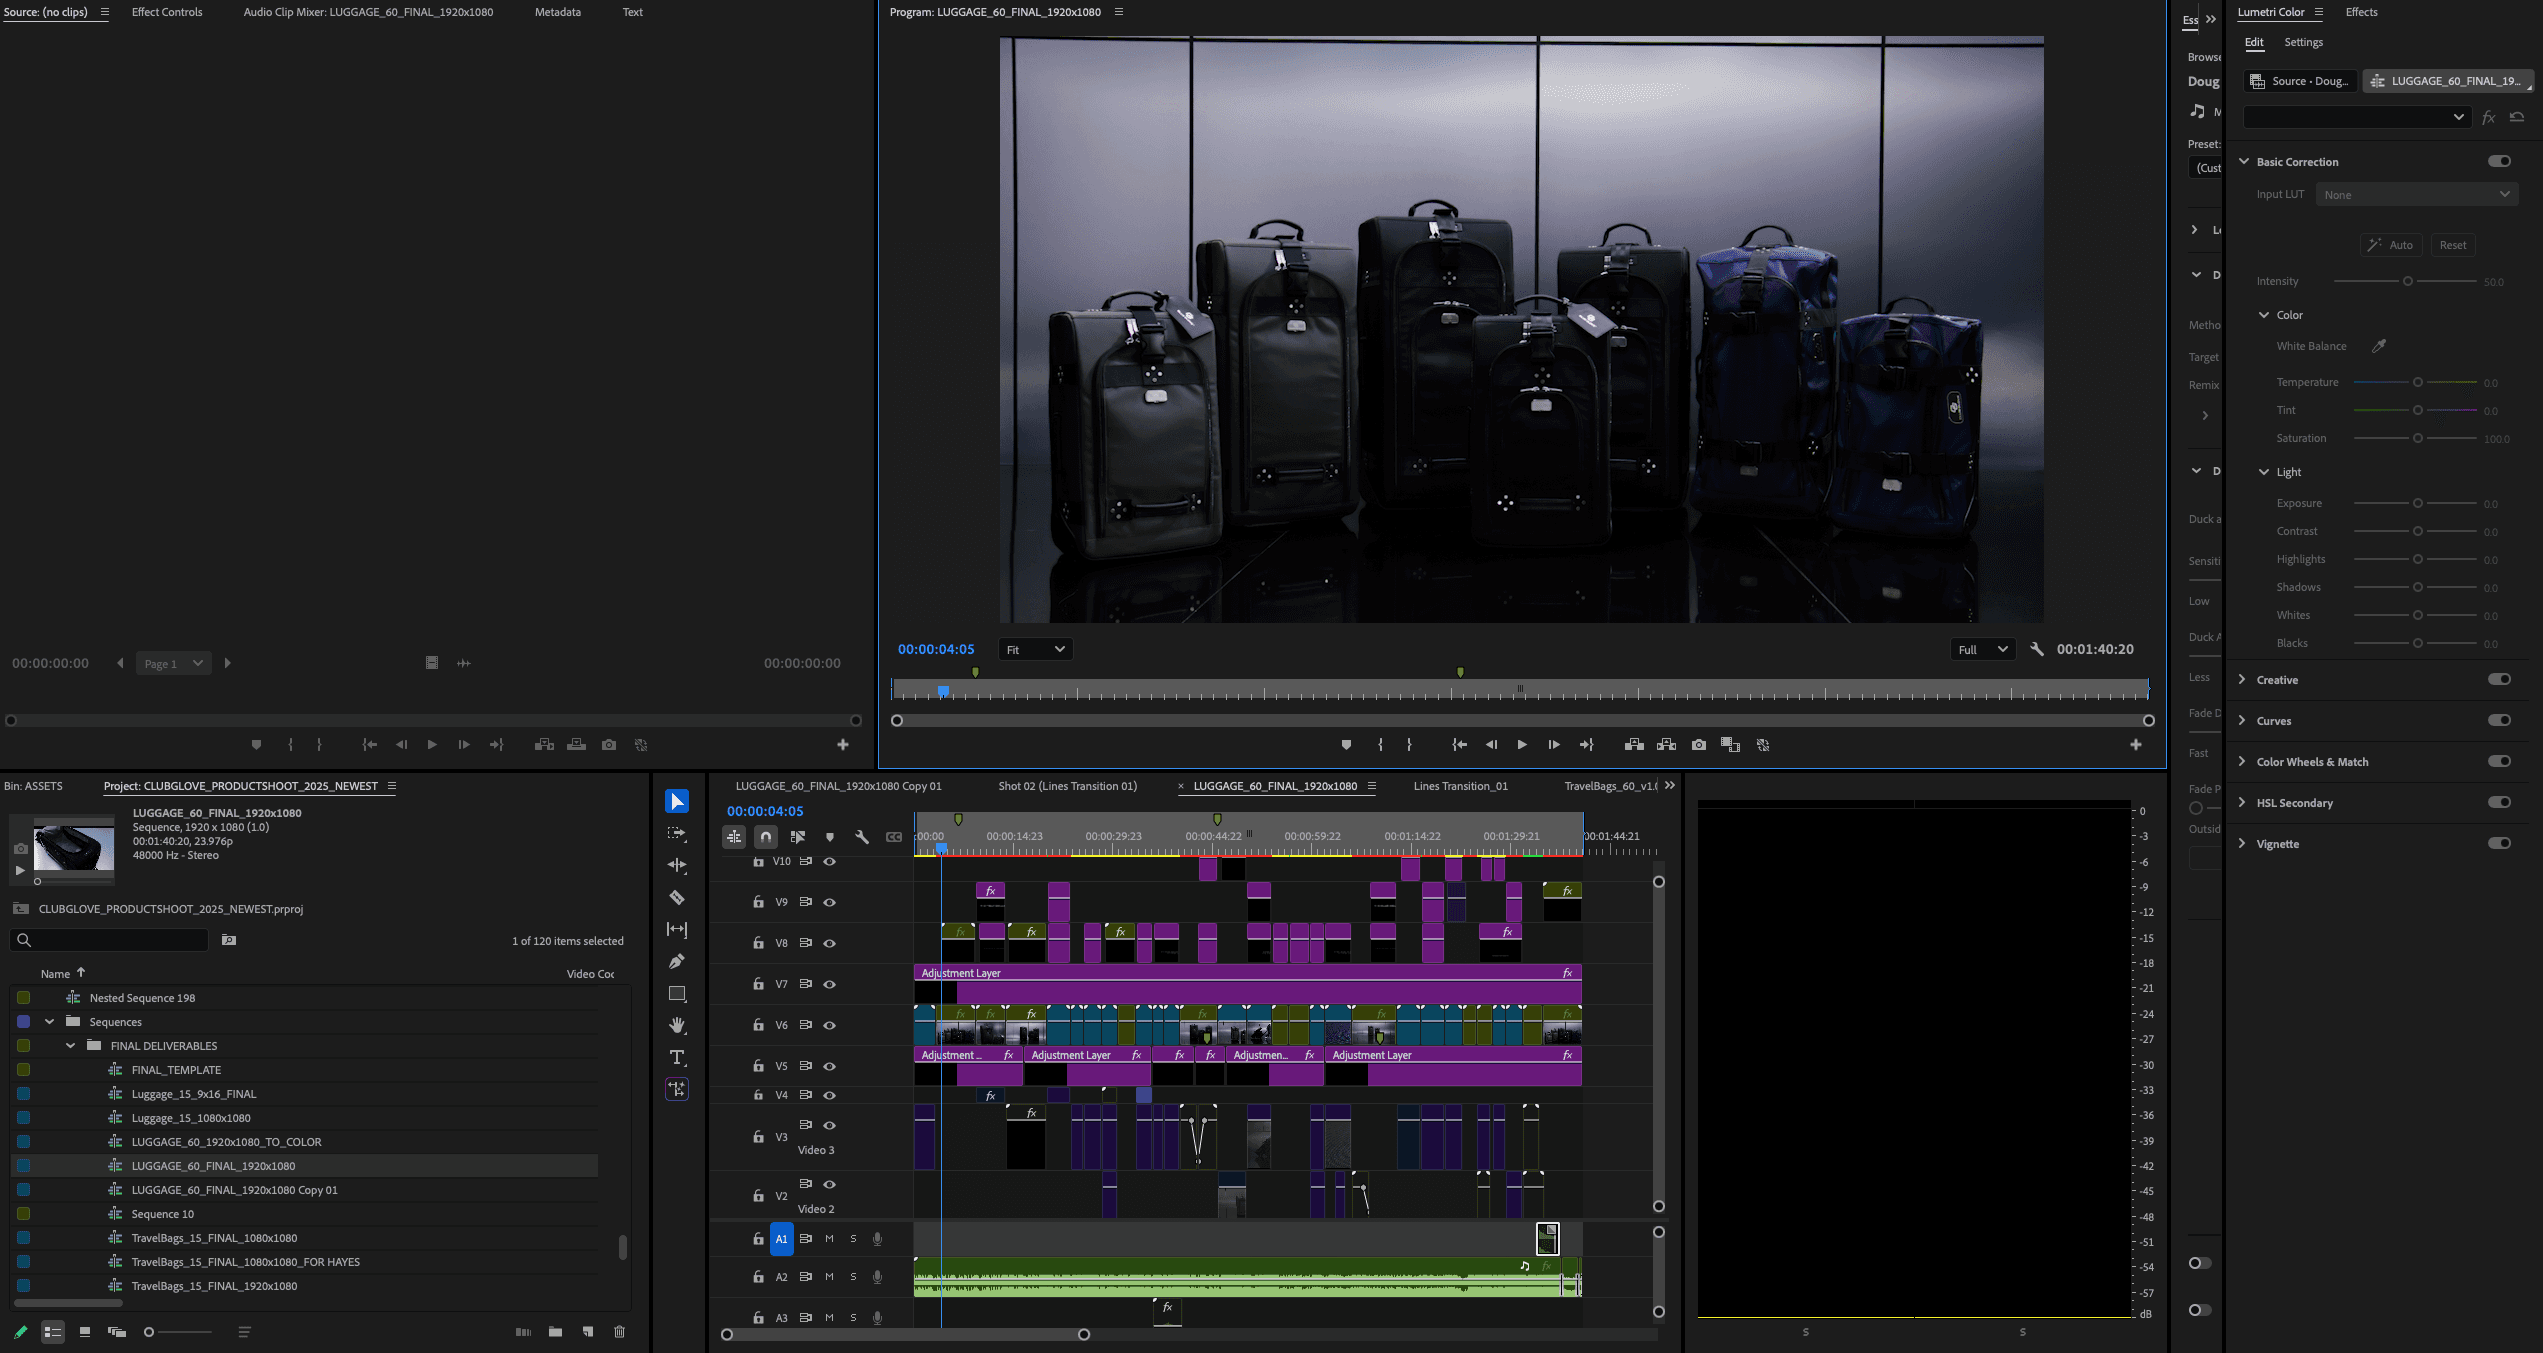The height and width of the screenshot is (1353, 2543).
Task: Select the Hand tool
Action: point(677,1025)
